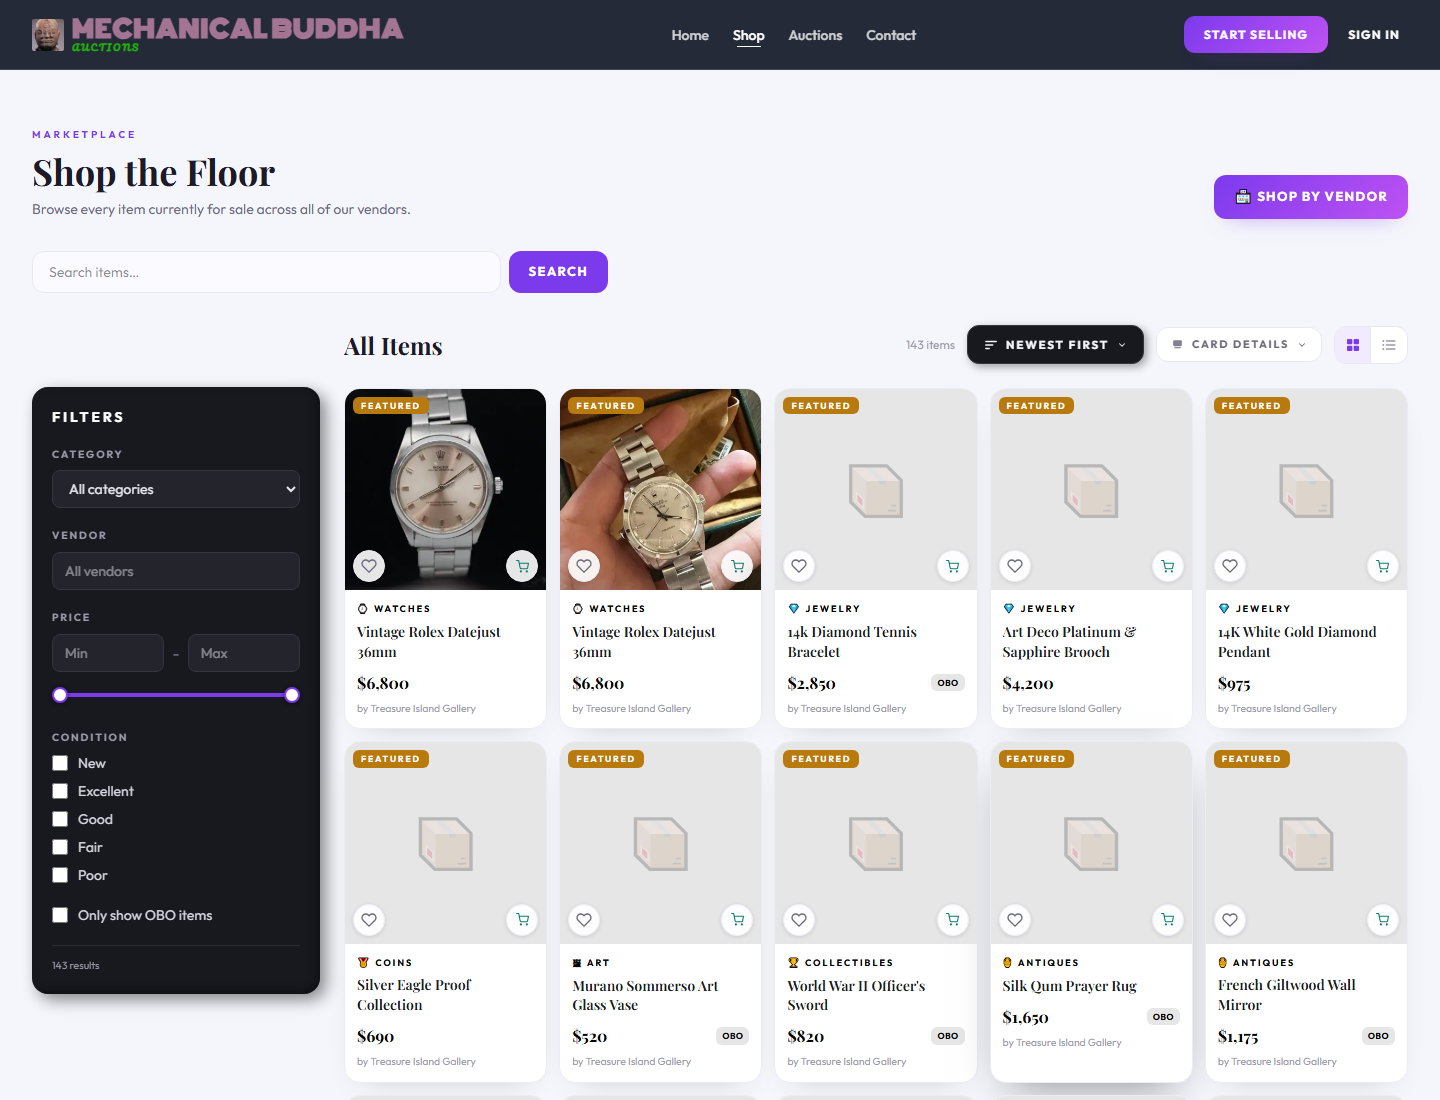Favorite the Art Deco Platinum & Sapphire Brooch
The width and height of the screenshot is (1440, 1100).
tap(1015, 566)
